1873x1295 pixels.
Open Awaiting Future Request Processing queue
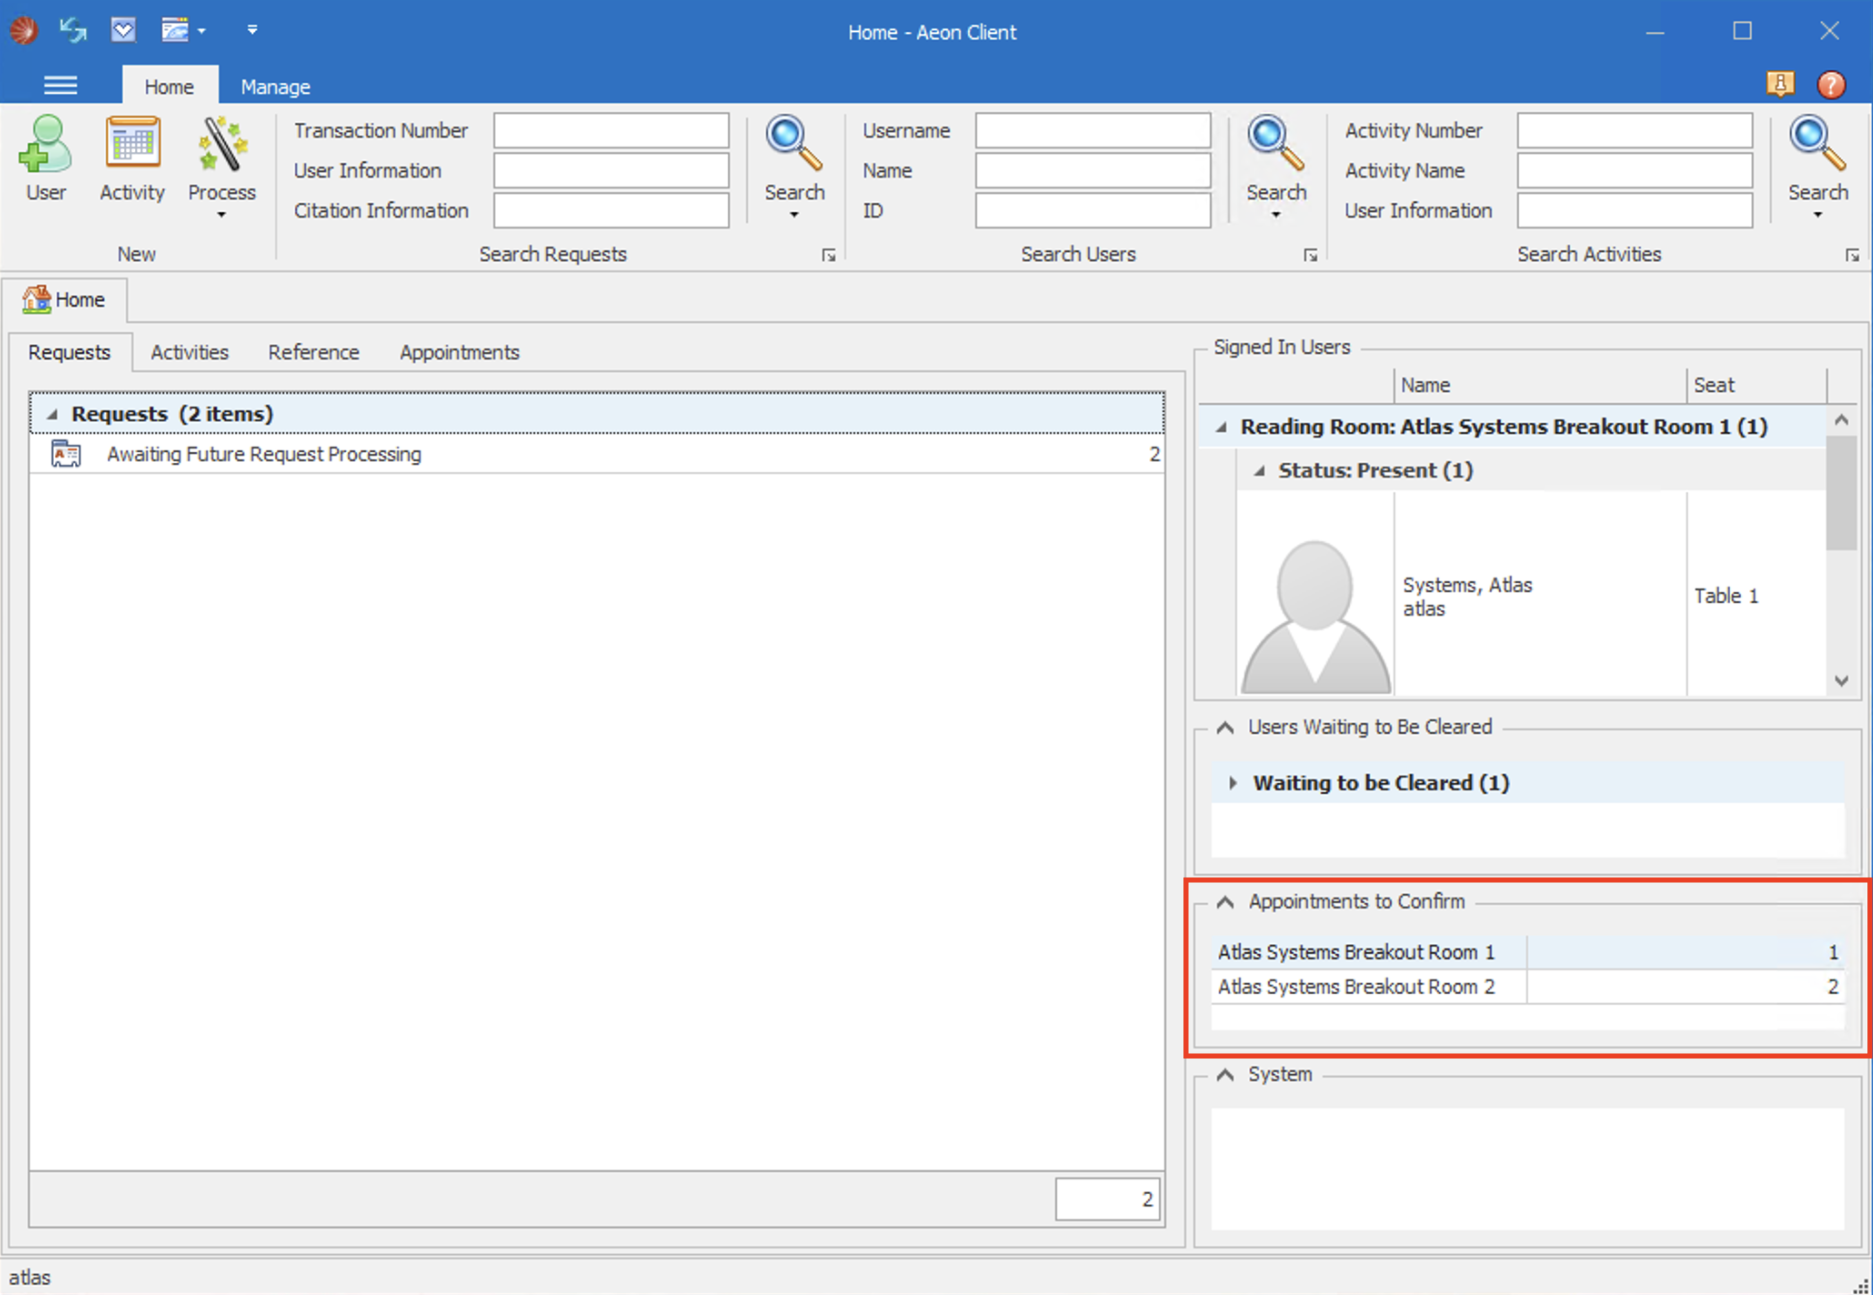(263, 454)
